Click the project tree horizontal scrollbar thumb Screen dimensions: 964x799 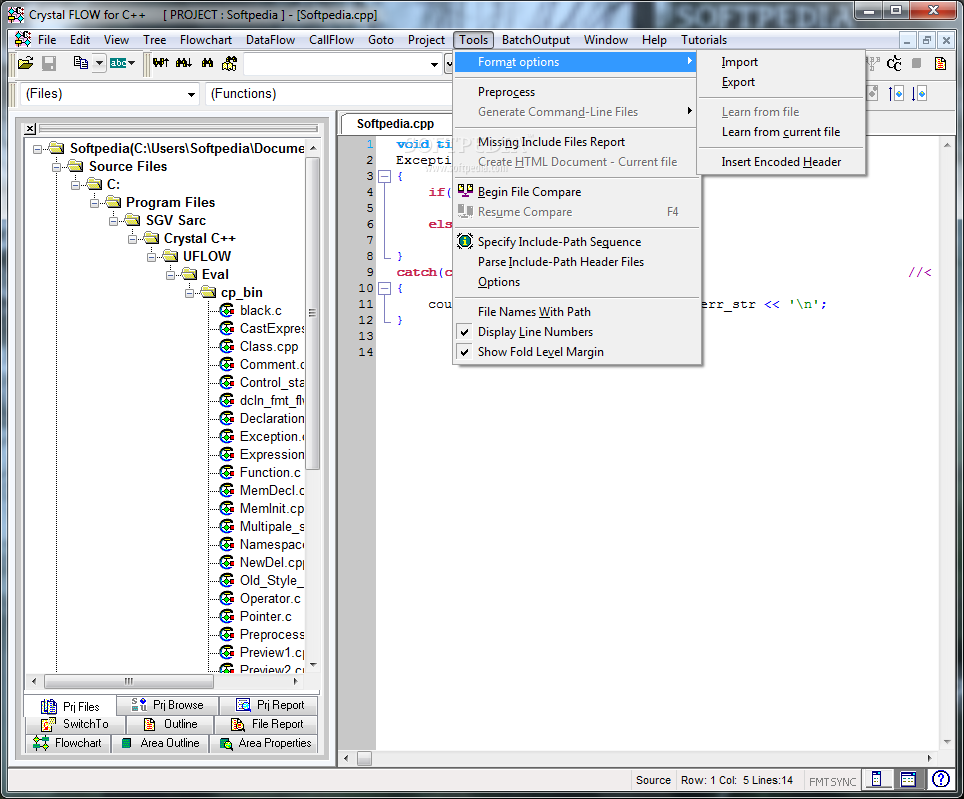pos(129,681)
